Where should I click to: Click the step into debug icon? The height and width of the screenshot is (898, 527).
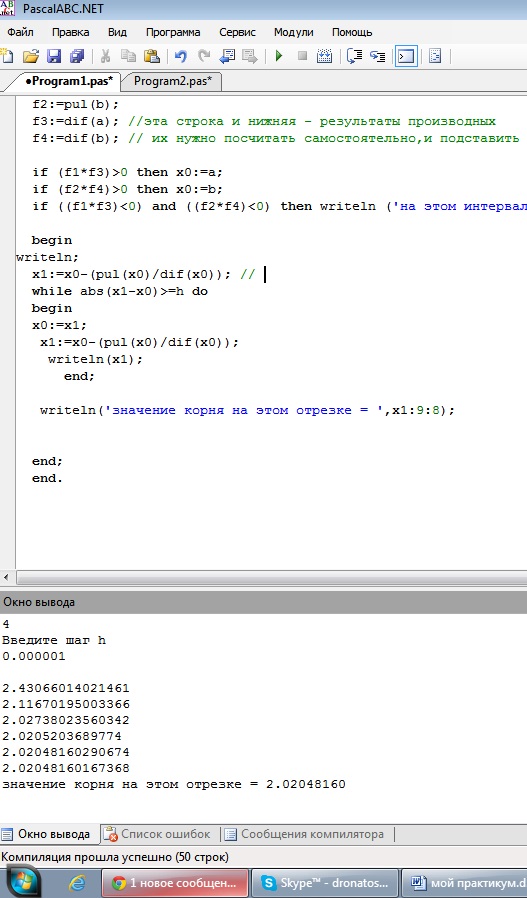[377, 56]
